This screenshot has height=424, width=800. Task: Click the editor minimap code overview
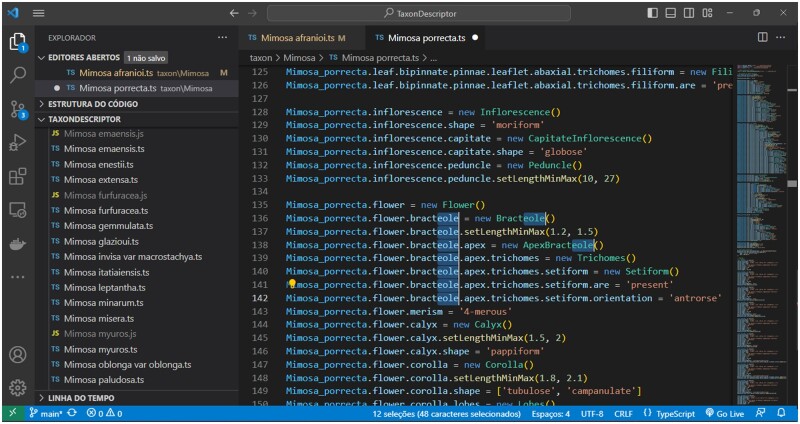click(761, 235)
